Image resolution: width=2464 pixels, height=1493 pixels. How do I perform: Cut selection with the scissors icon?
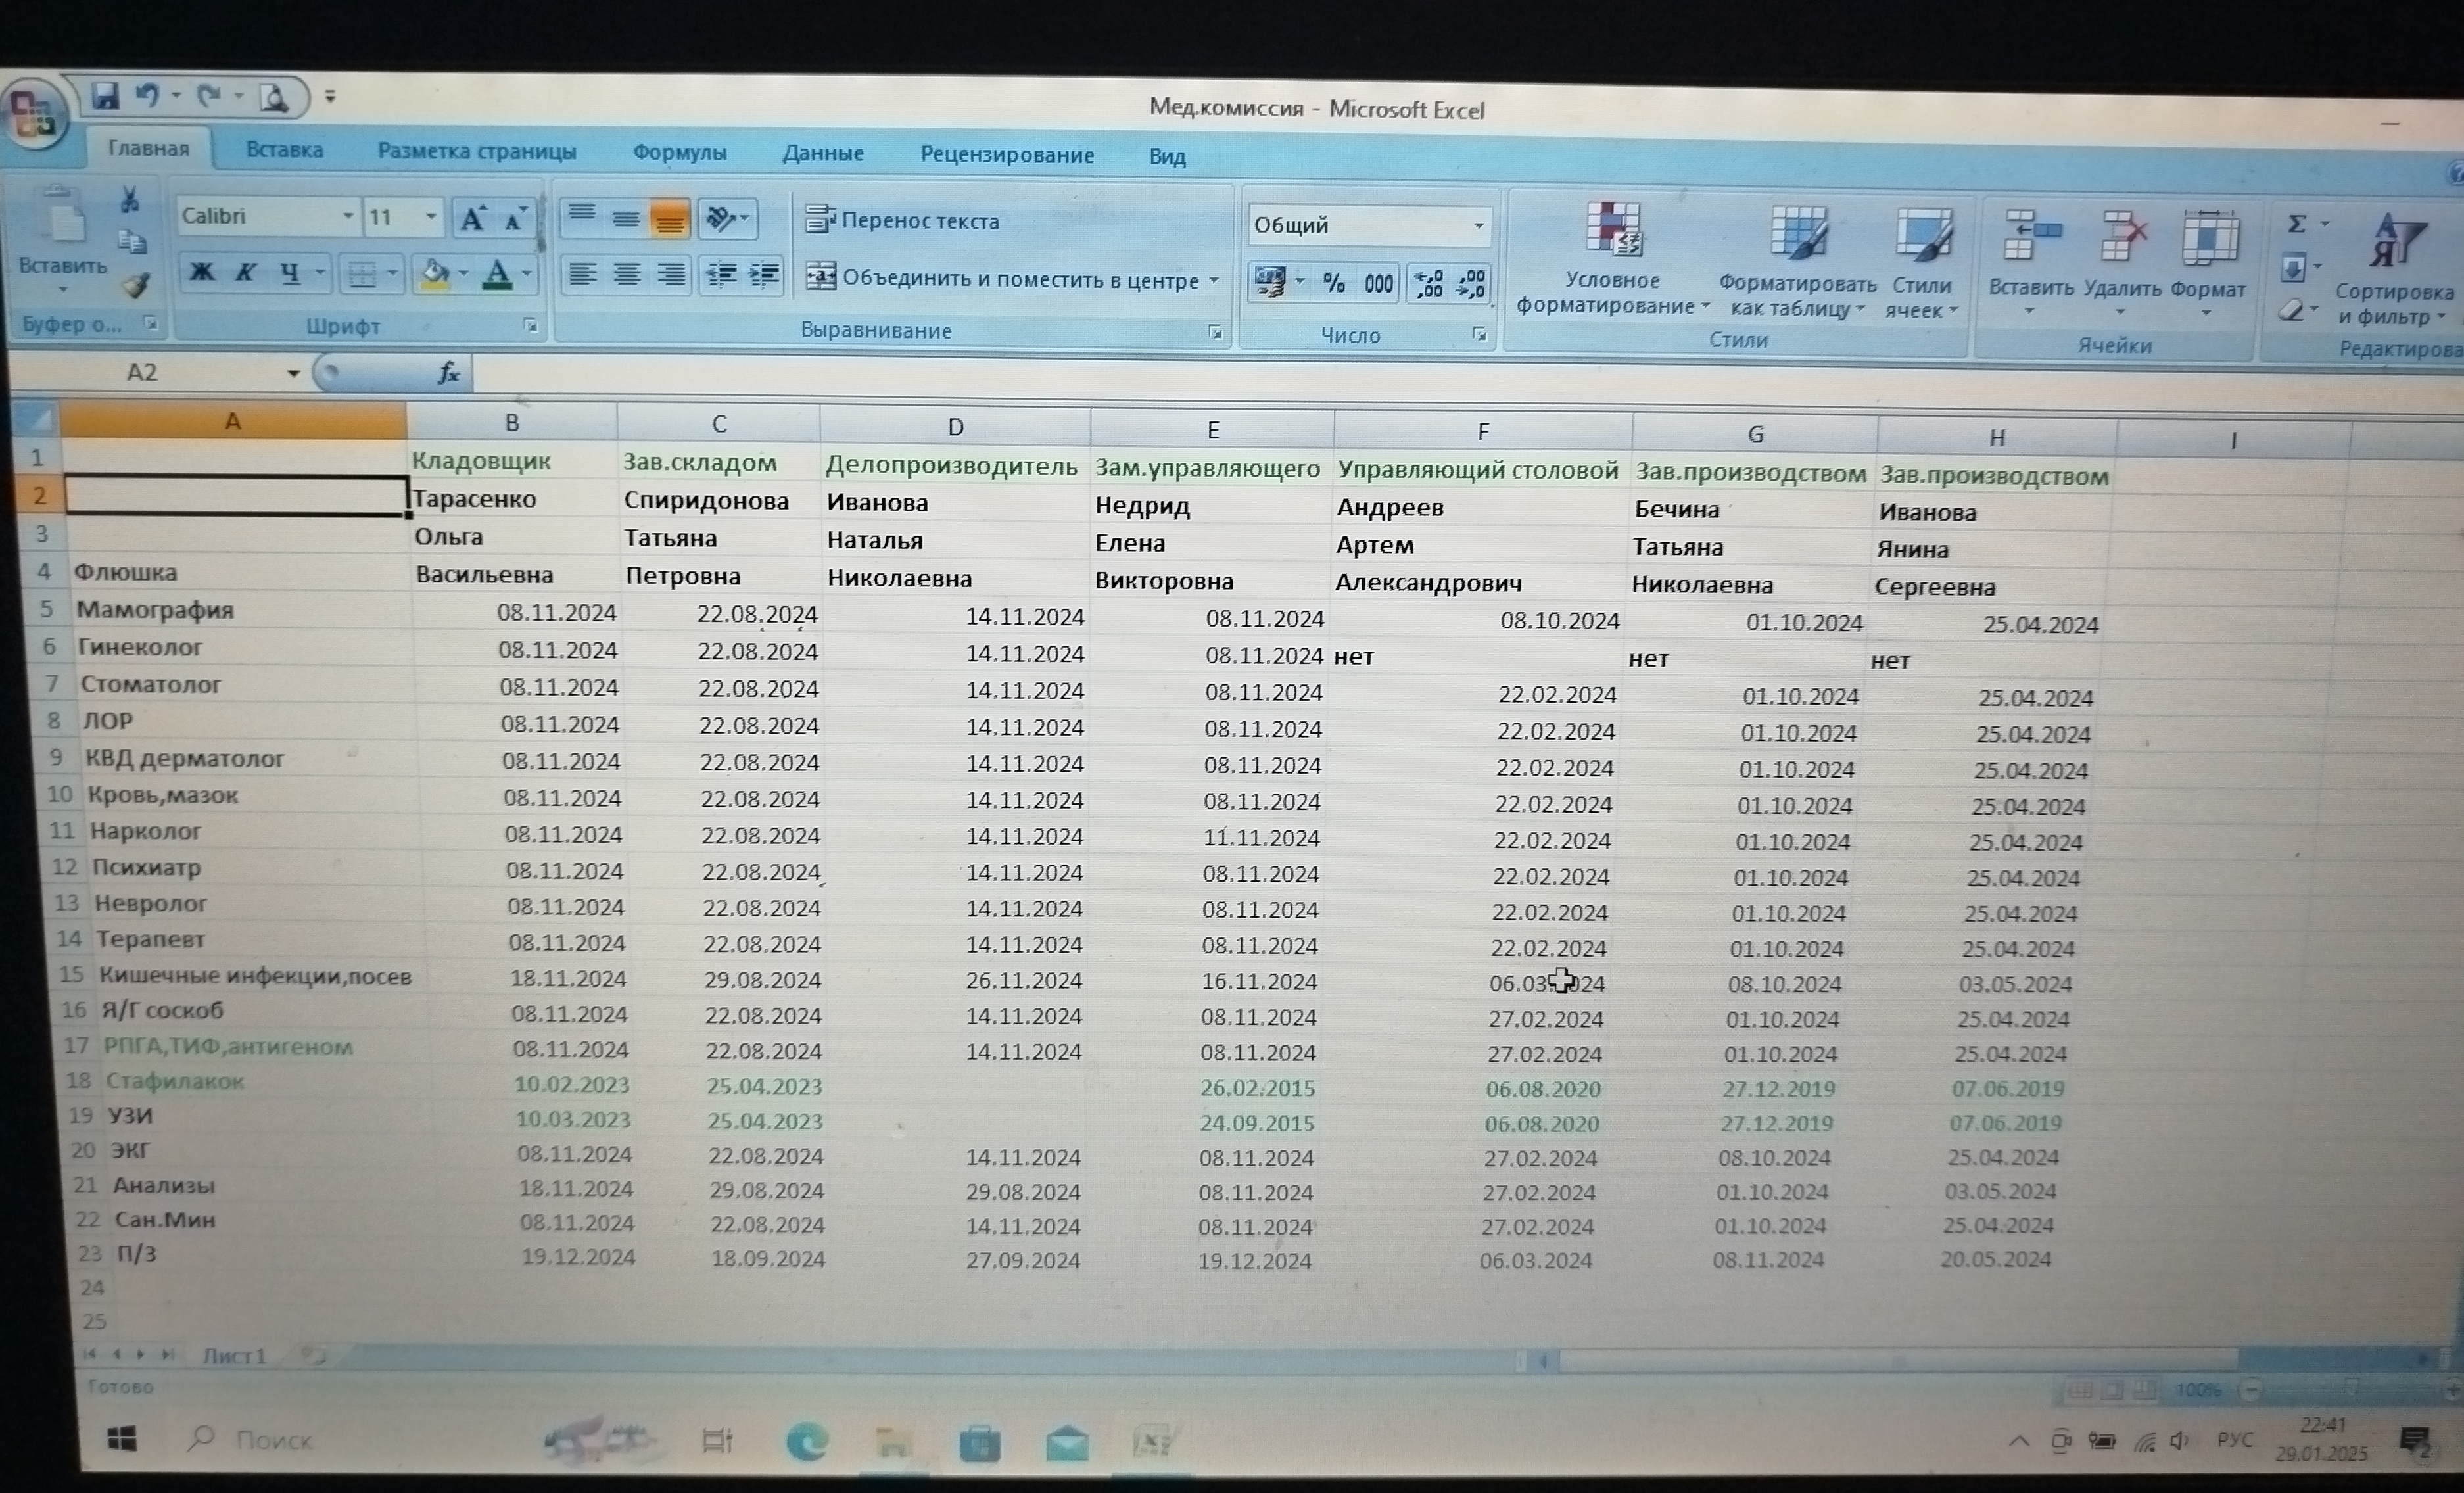[x=129, y=199]
